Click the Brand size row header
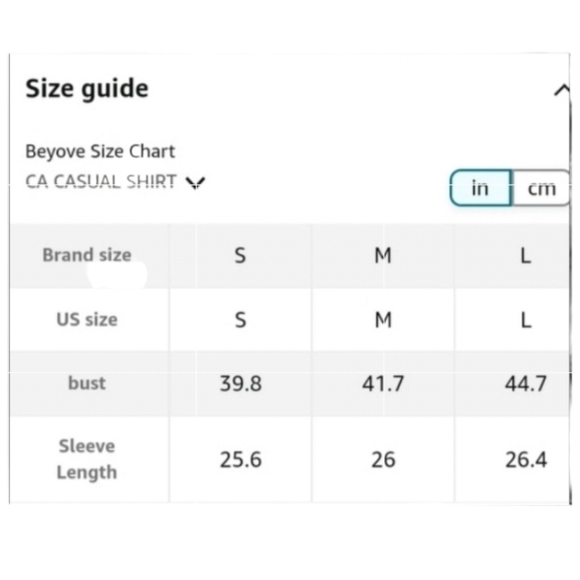 [87, 255]
